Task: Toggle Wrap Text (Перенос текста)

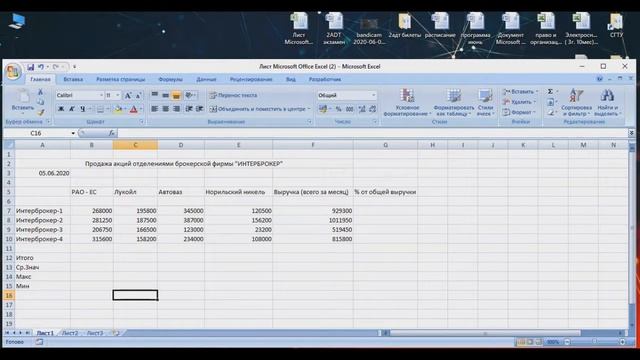Action: tap(233, 95)
